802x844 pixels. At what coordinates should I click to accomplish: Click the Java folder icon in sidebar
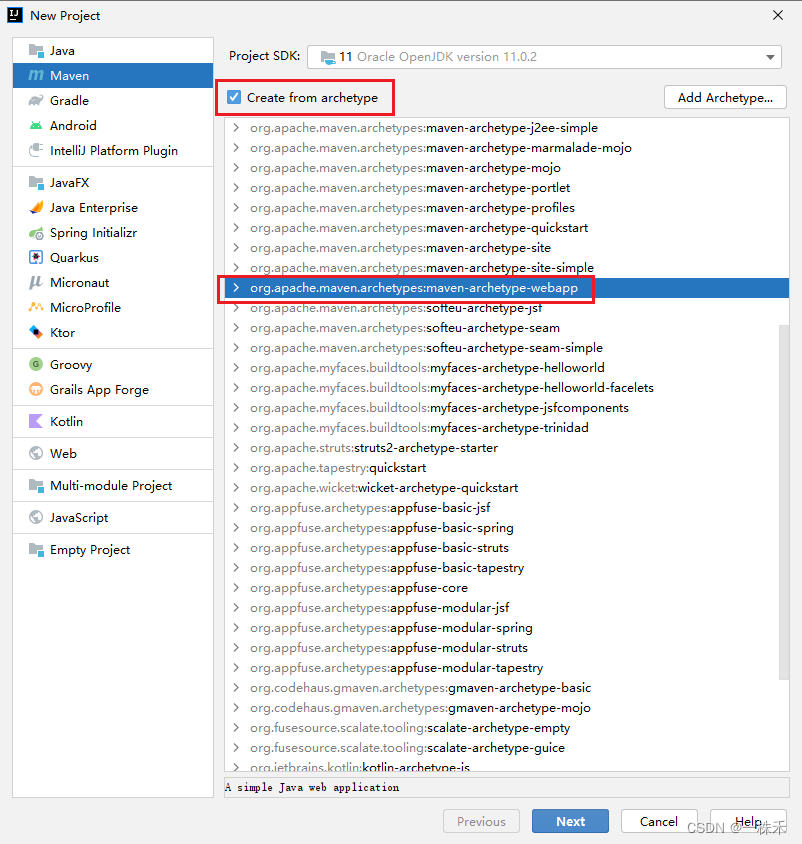pyautogui.click(x=36, y=51)
